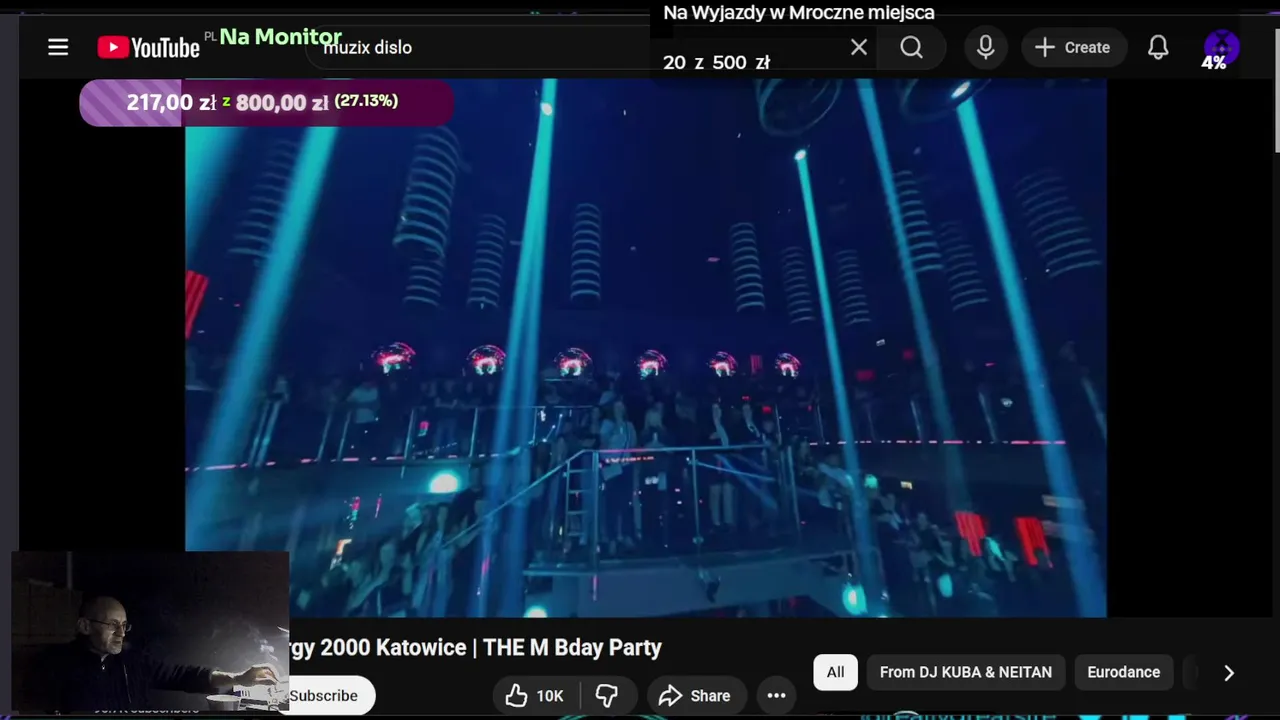The width and height of the screenshot is (1280, 720).
Task: Open the Create menu
Action: pyautogui.click(x=1072, y=47)
